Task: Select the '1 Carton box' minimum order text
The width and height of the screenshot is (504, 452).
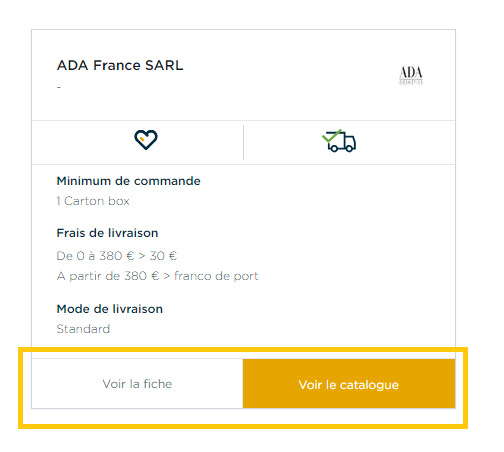Action: click(93, 201)
